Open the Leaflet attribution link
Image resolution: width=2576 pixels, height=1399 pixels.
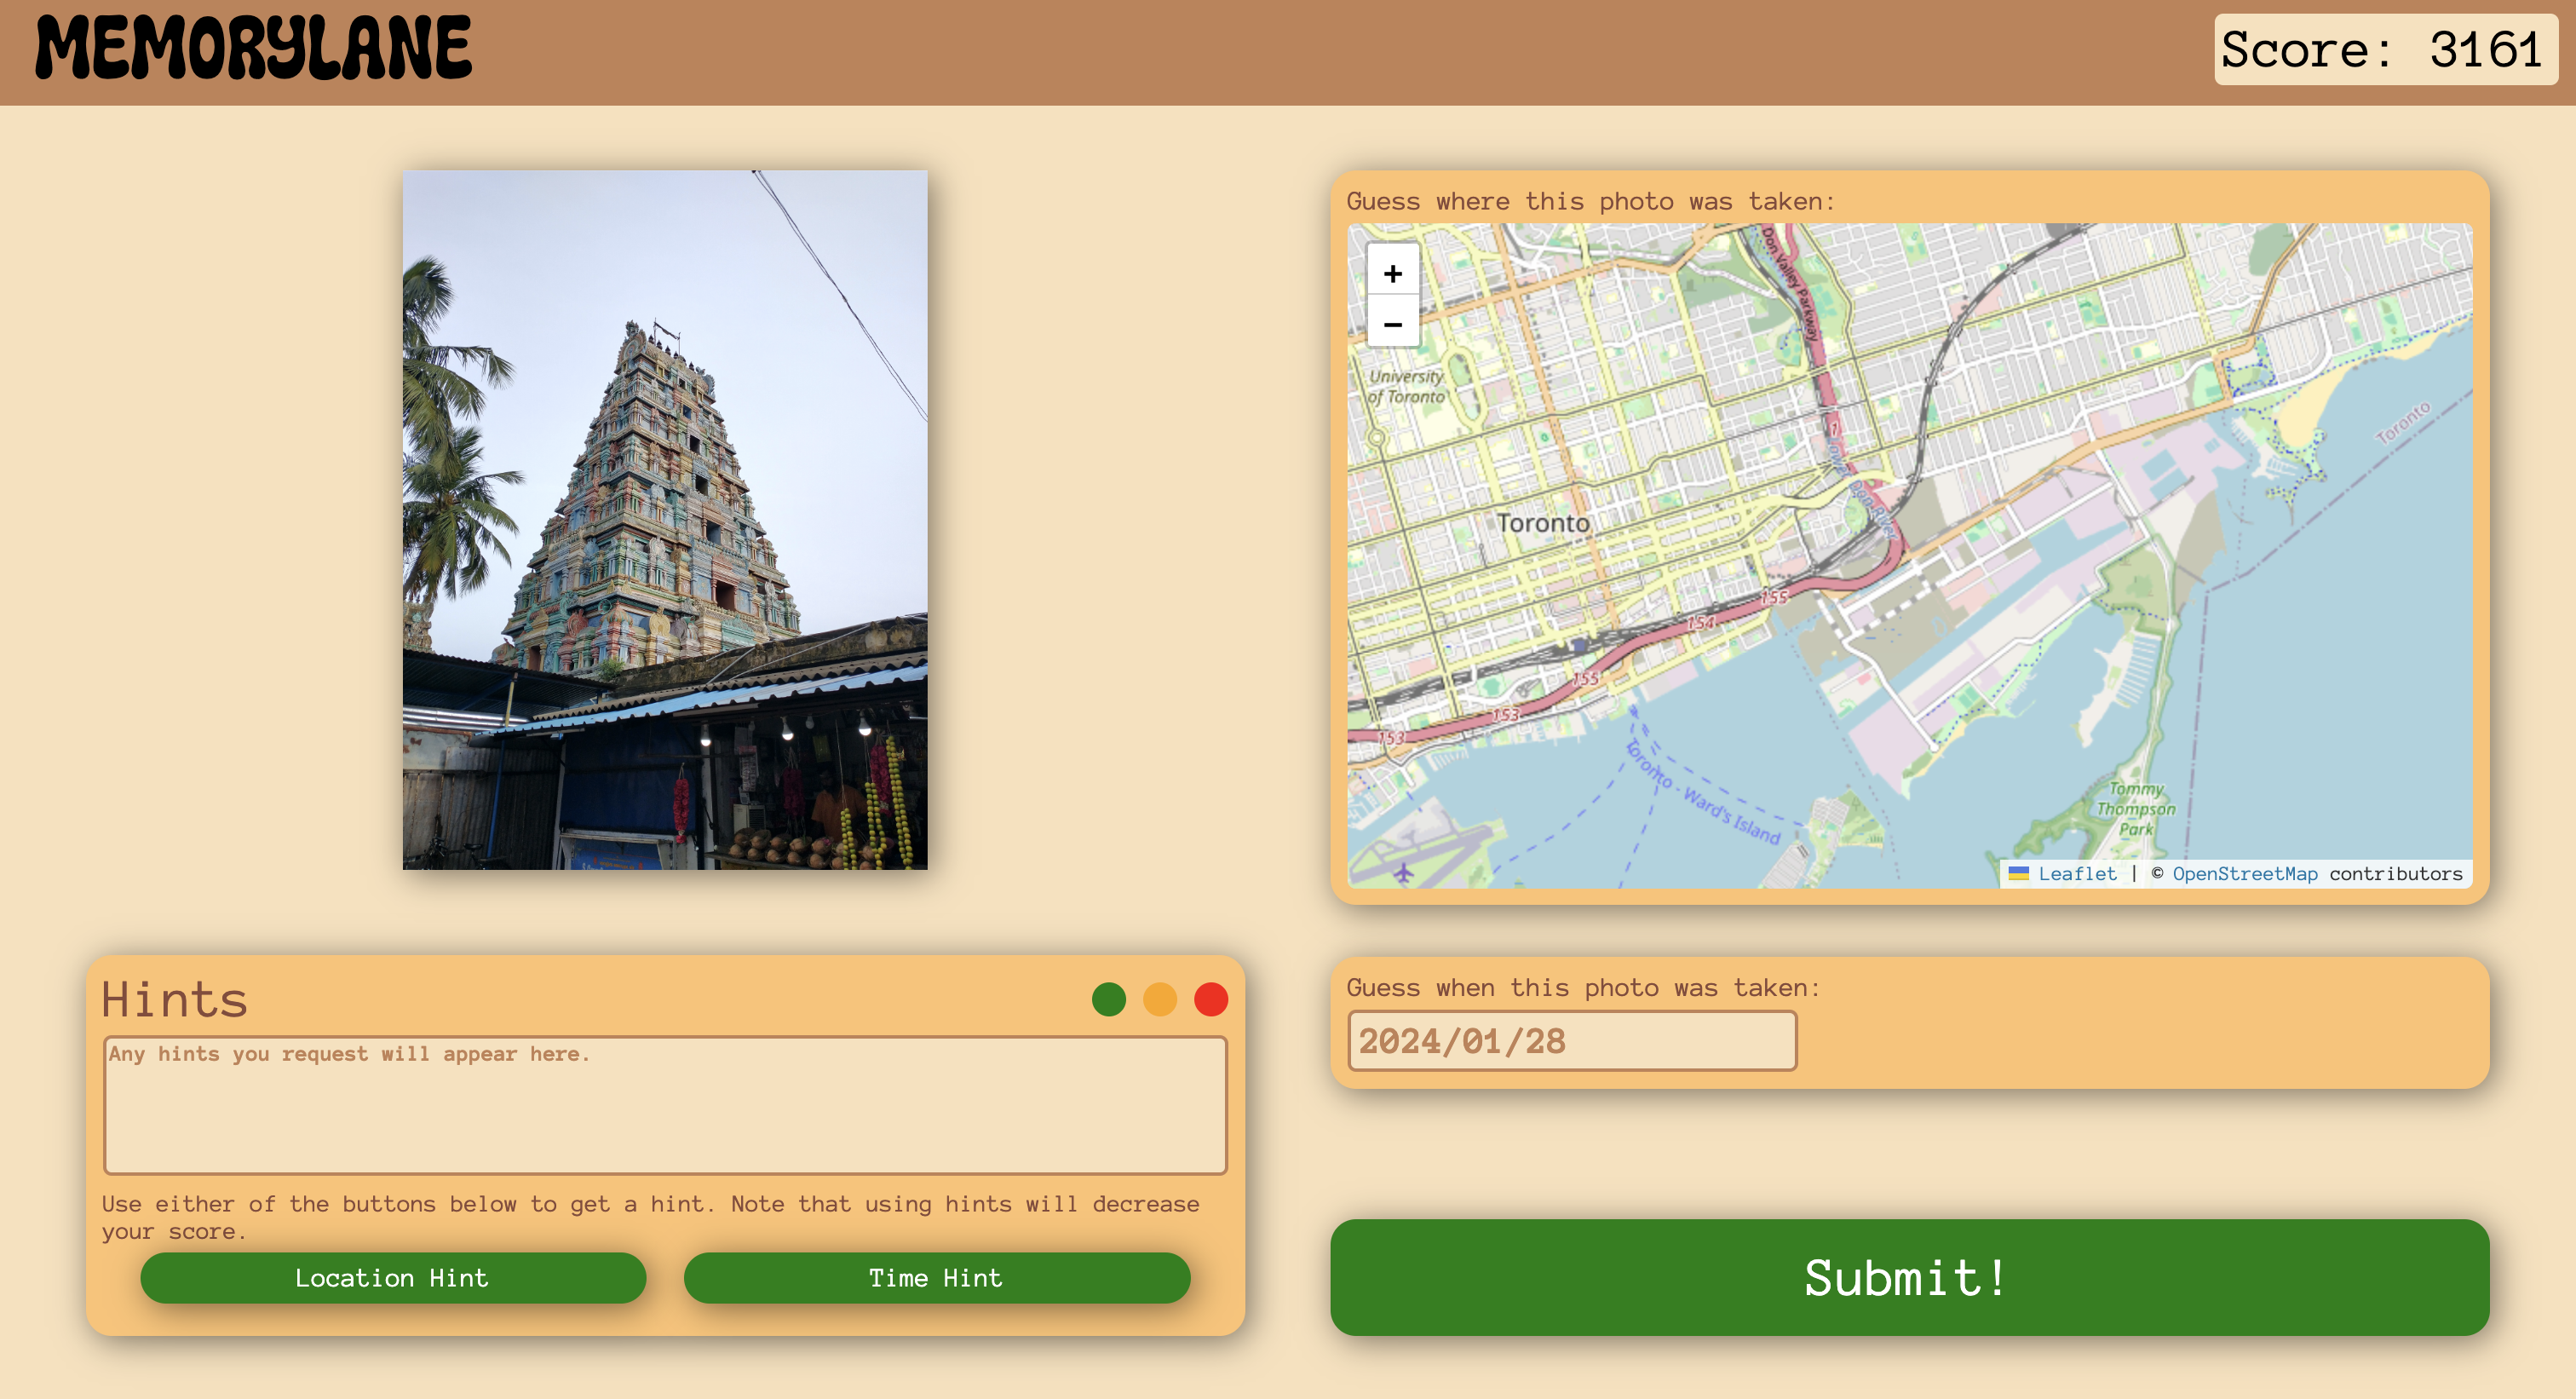click(x=2076, y=873)
